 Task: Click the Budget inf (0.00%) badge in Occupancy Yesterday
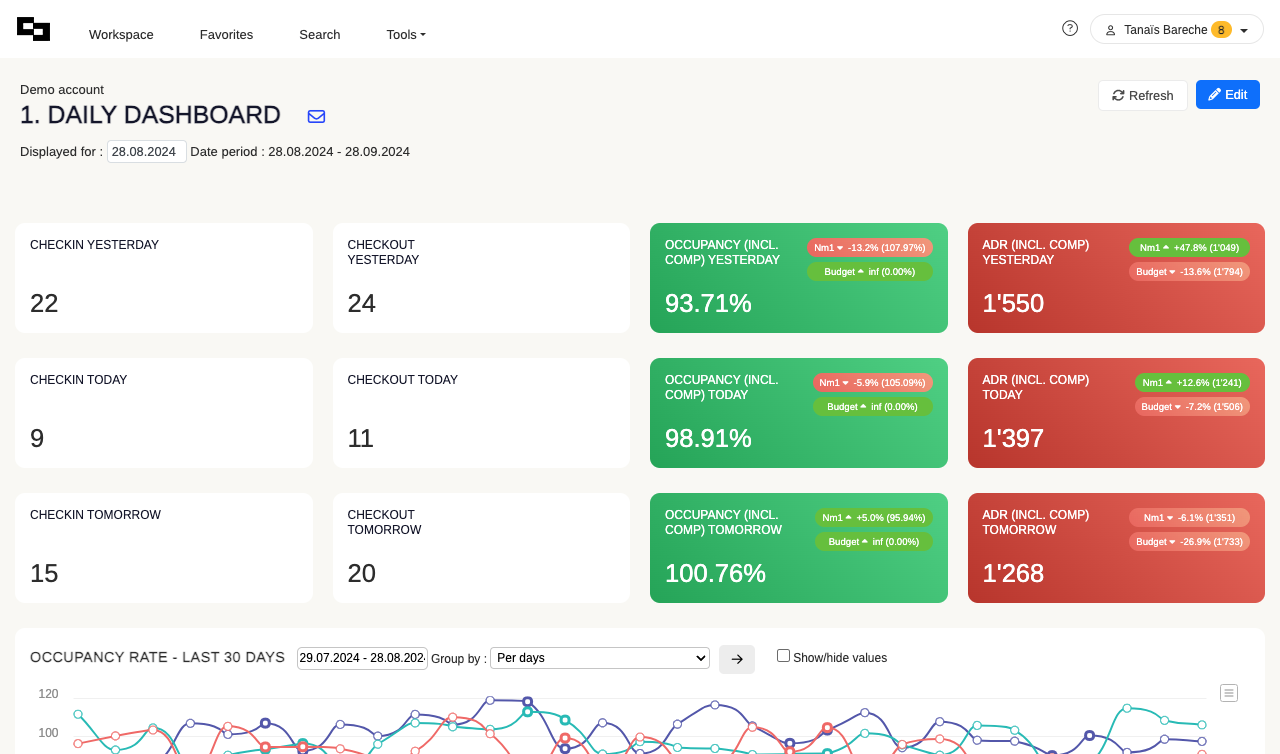pyautogui.click(x=870, y=271)
